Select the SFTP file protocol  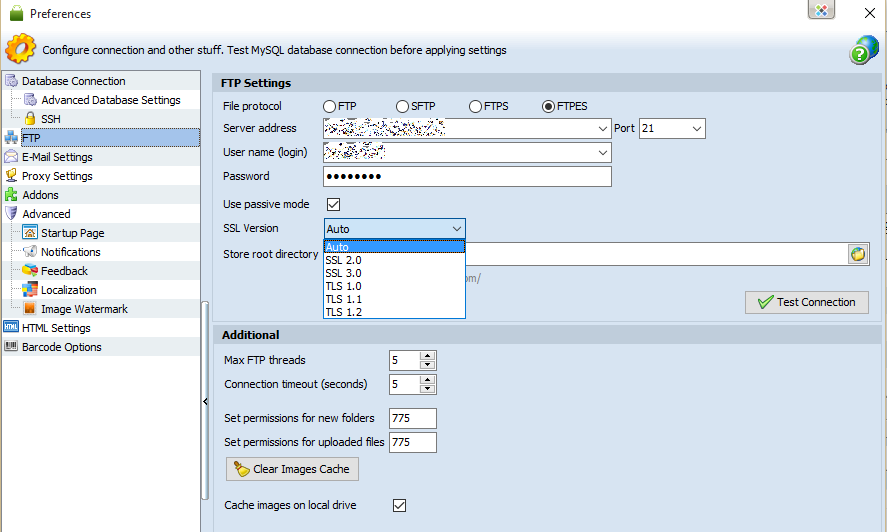click(x=402, y=106)
